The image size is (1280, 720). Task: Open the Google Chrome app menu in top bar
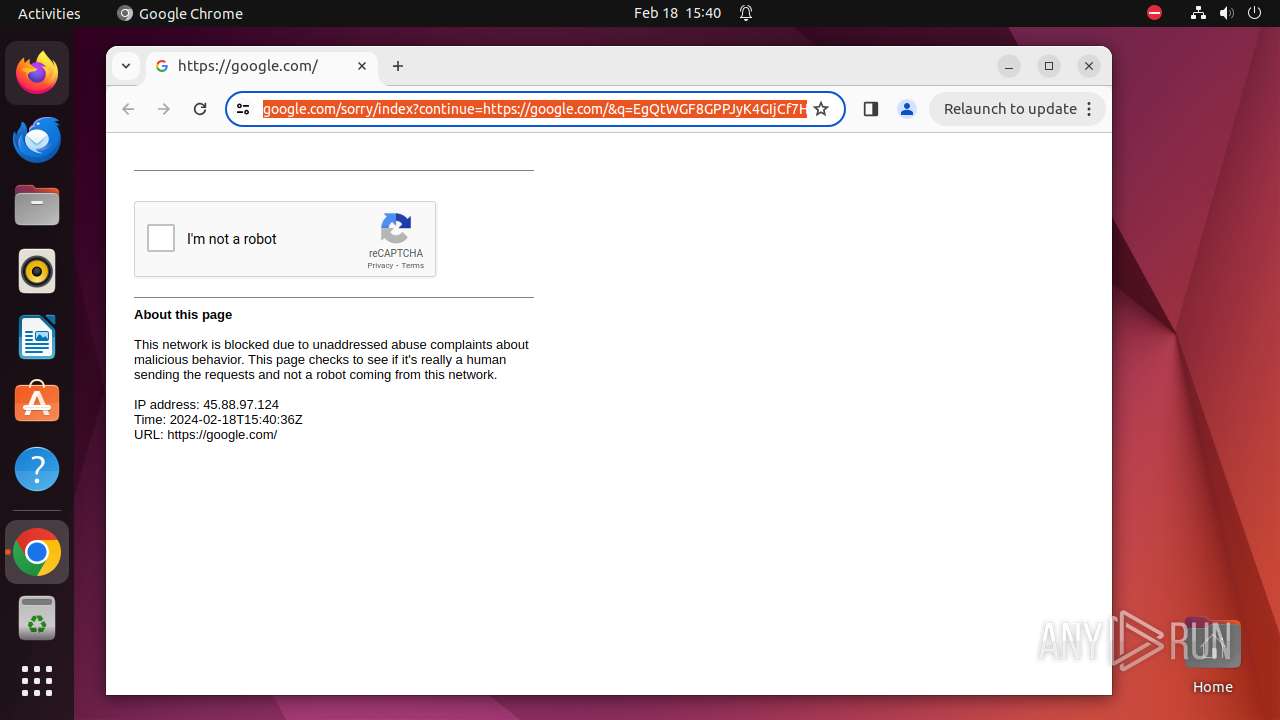coord(180,13)
